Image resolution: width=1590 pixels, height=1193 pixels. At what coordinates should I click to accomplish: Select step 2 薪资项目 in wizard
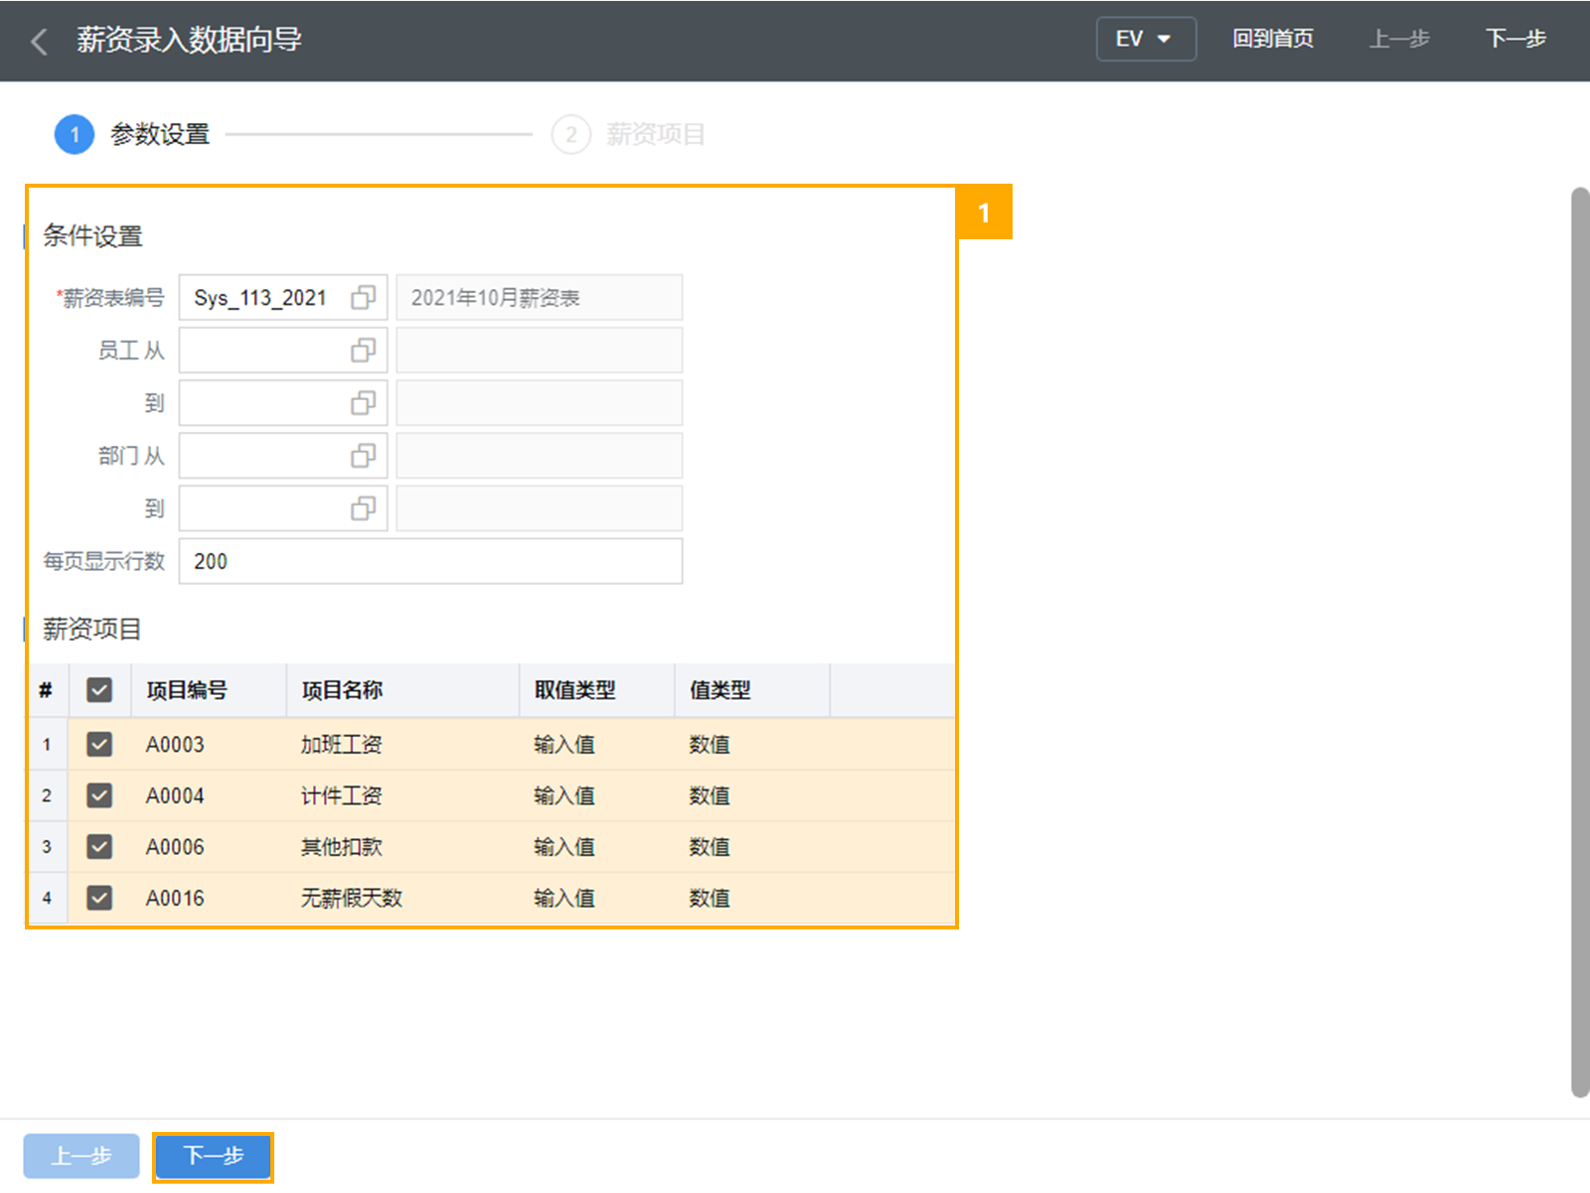pos(628,134)
